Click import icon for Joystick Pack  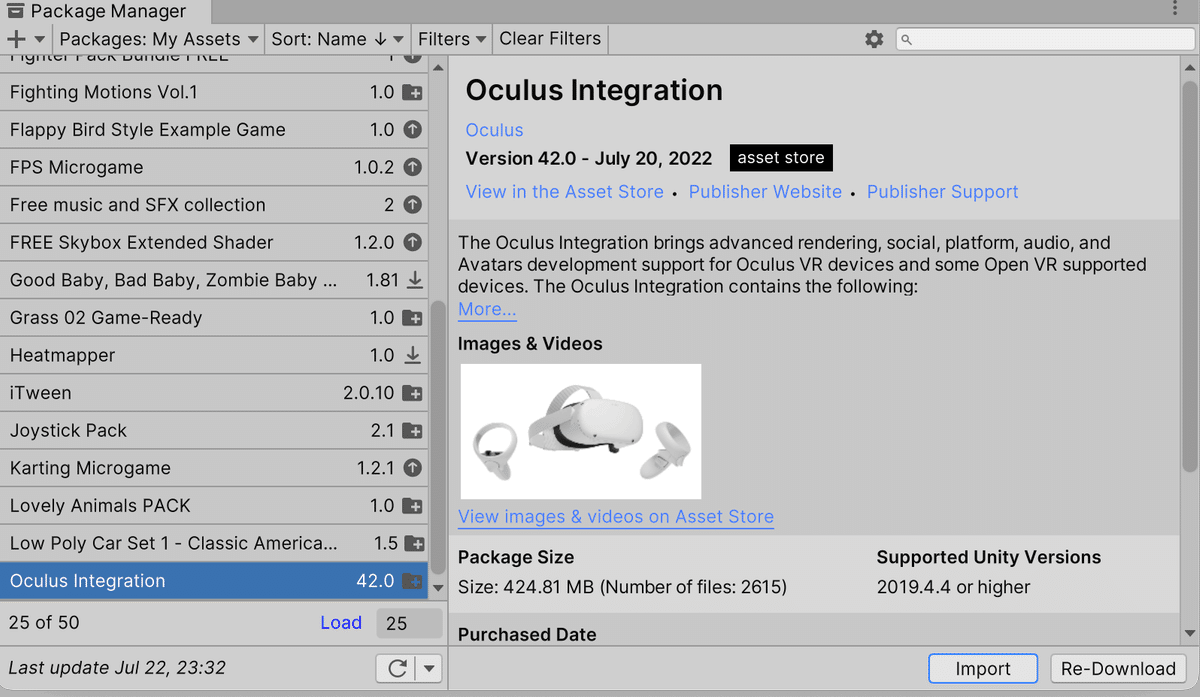coord(412,431)
